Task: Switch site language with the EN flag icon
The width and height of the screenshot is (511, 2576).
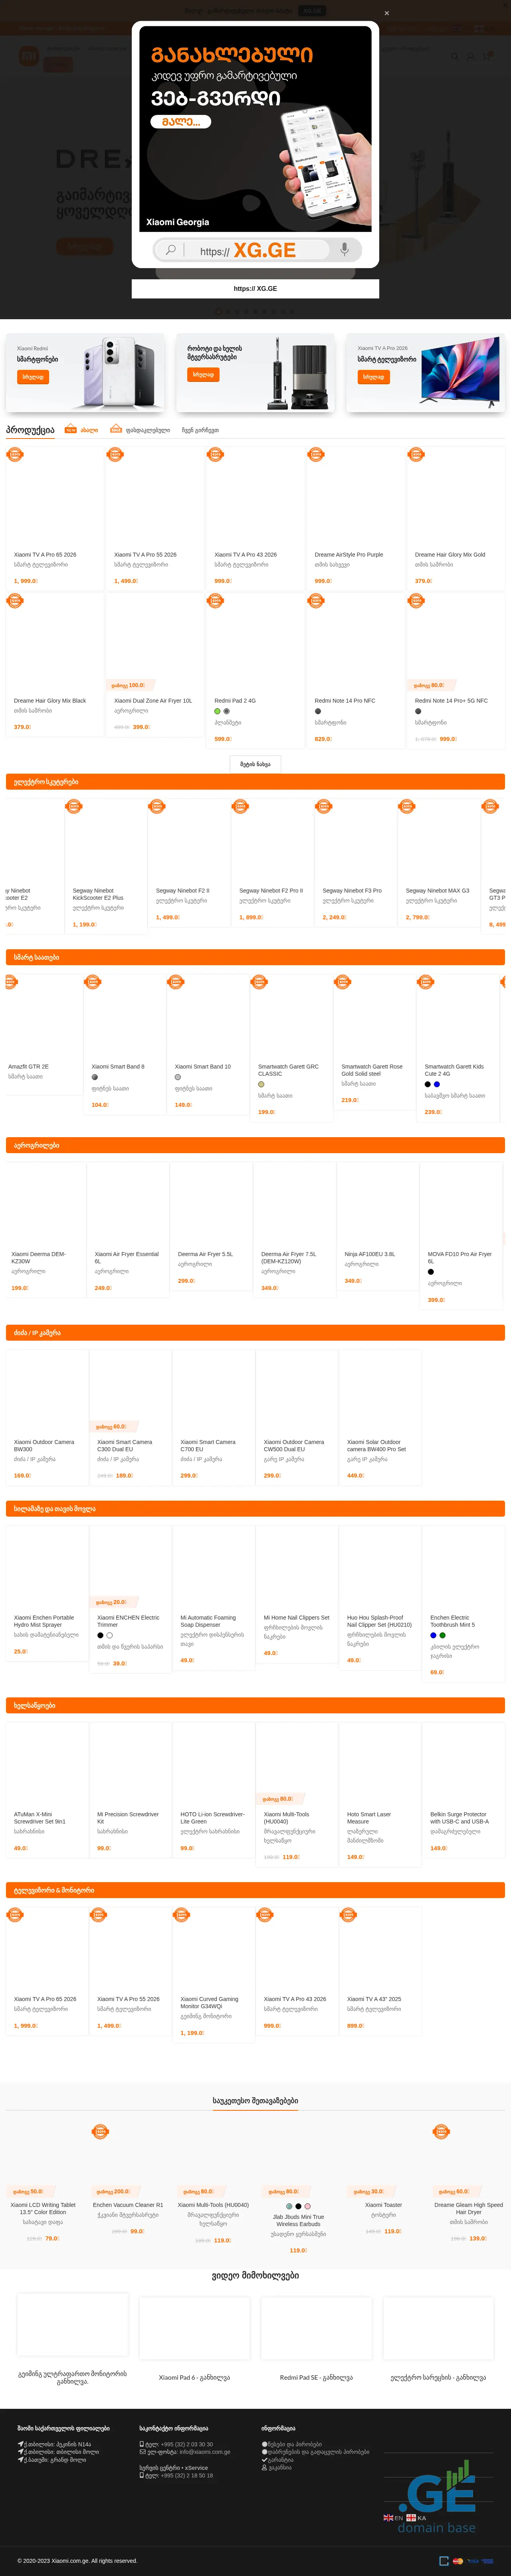Action: (388, 2517)
